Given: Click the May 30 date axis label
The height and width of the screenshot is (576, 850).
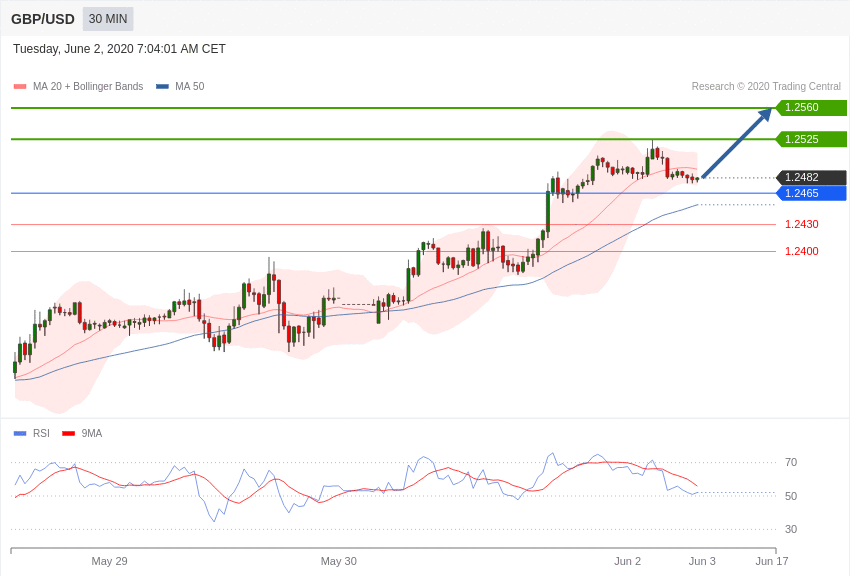Looking at the screenshot, I should [339, 561].
